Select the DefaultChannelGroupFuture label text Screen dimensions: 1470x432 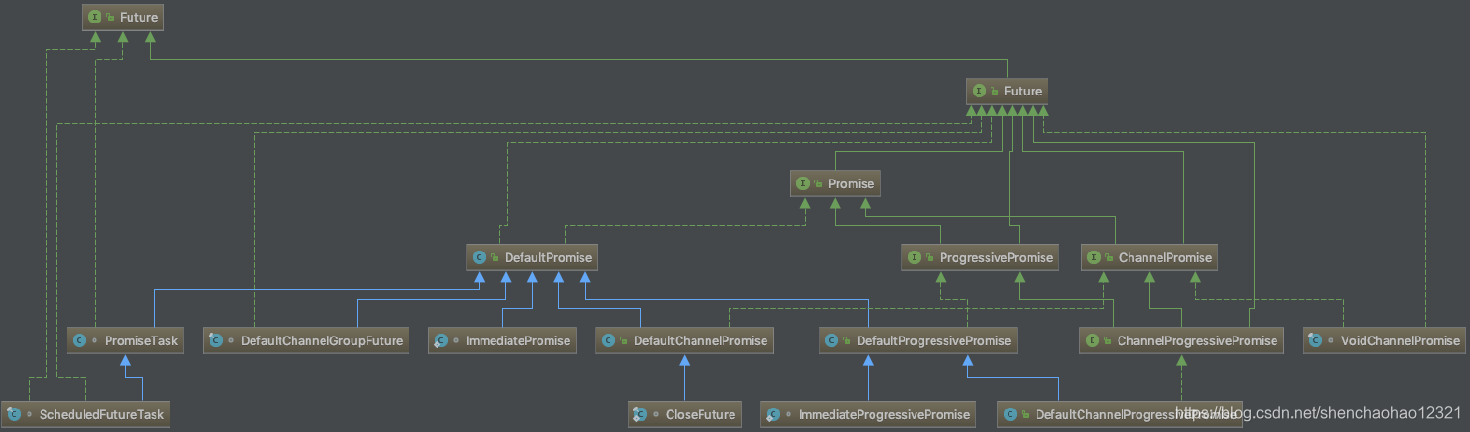pos(322,340)
